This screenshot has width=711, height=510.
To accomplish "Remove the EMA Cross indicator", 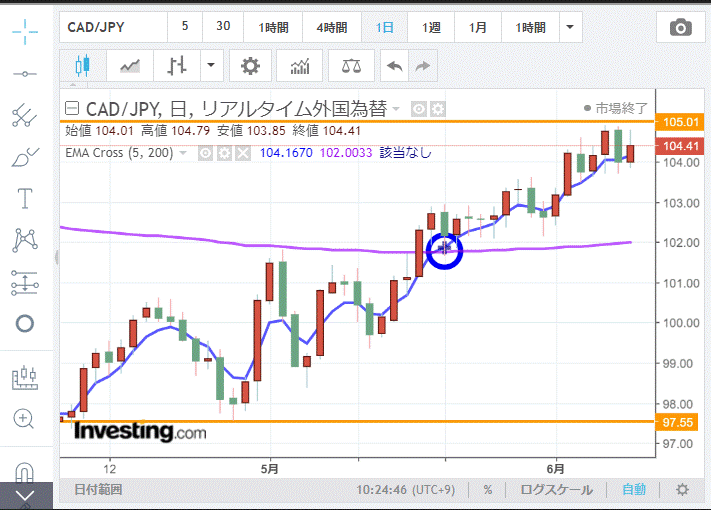I will 243,154.
